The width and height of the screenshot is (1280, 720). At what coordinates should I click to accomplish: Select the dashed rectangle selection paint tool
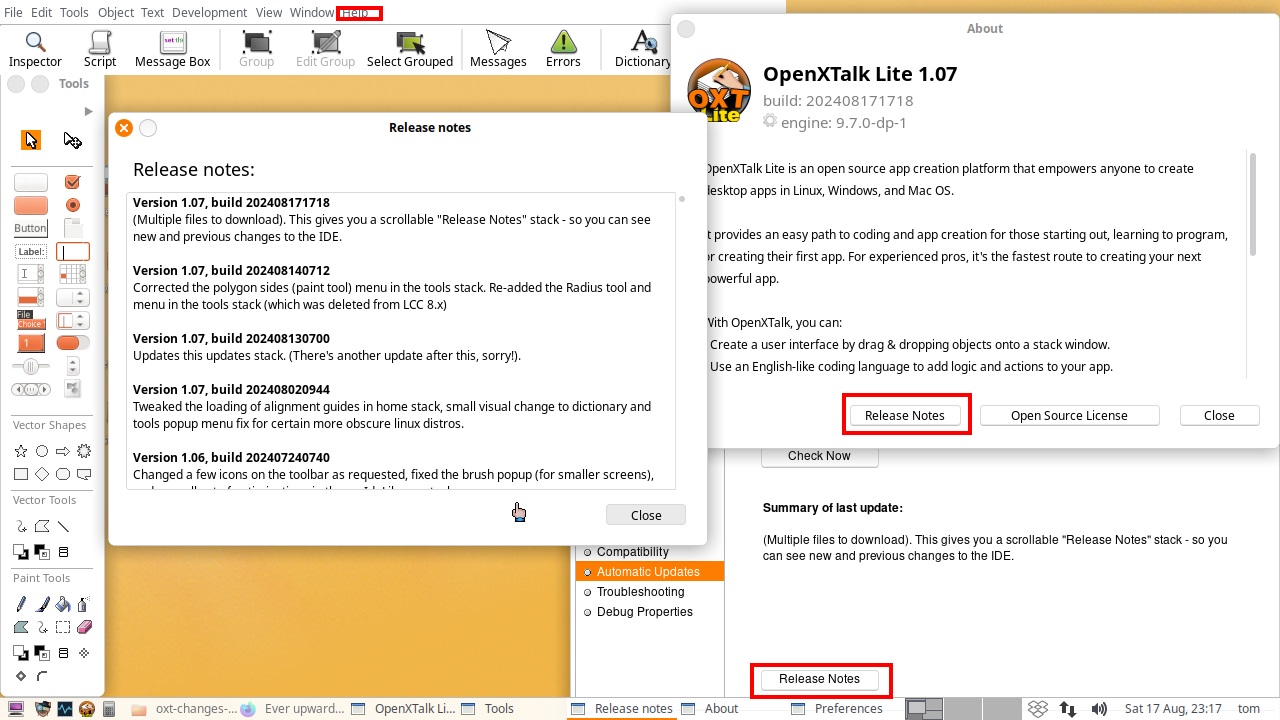63,627
